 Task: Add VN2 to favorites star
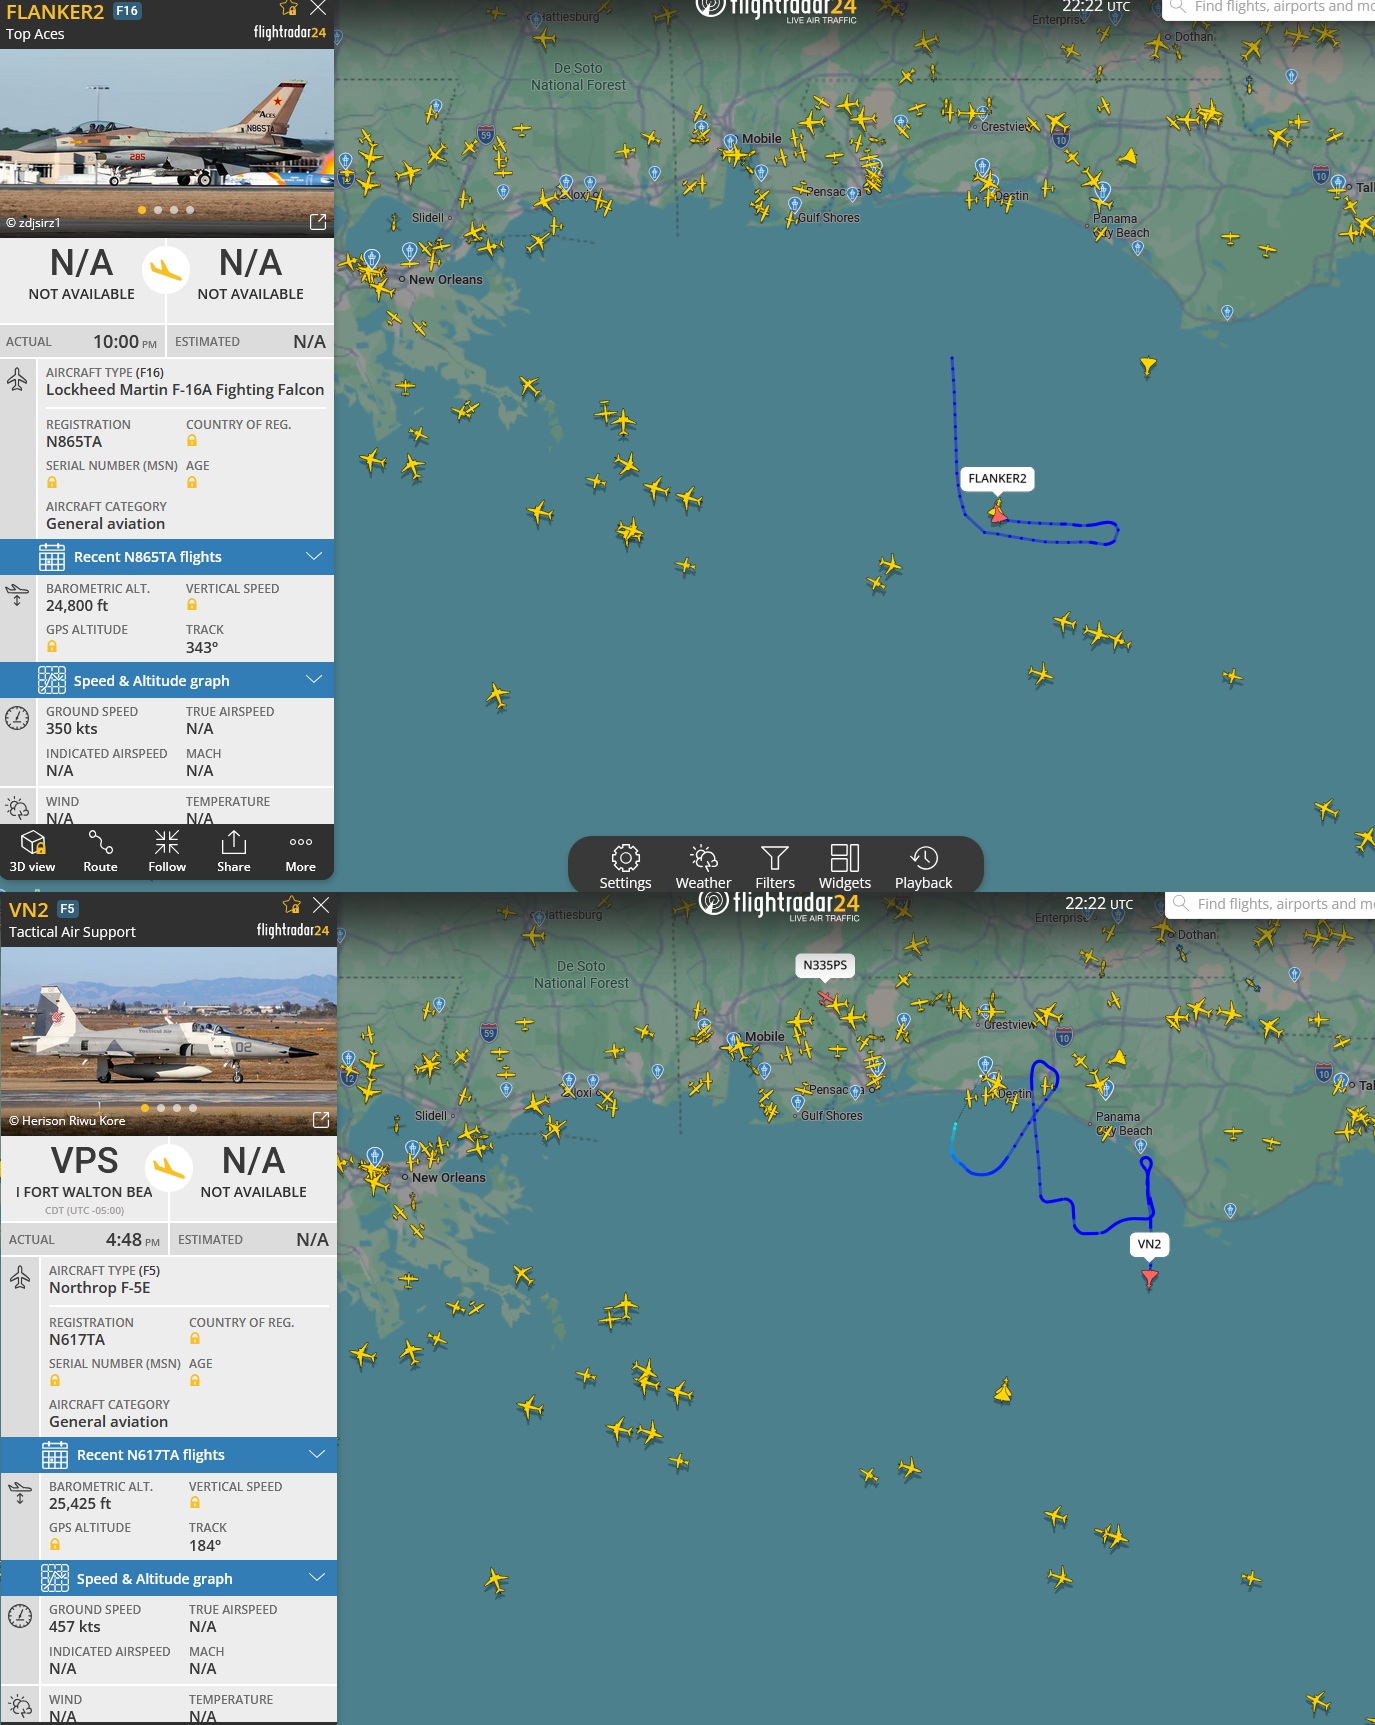point(292,905)
